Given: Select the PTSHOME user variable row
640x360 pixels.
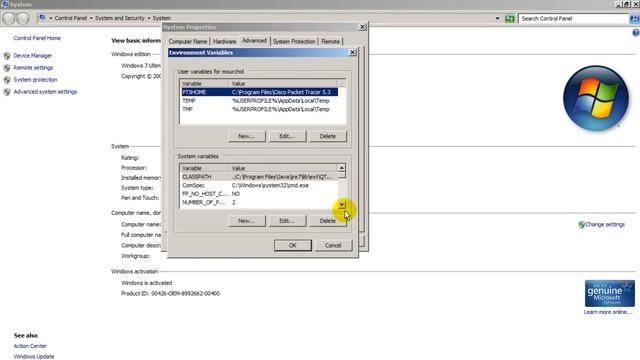Looking at the screenshot, I should (260, 92).
